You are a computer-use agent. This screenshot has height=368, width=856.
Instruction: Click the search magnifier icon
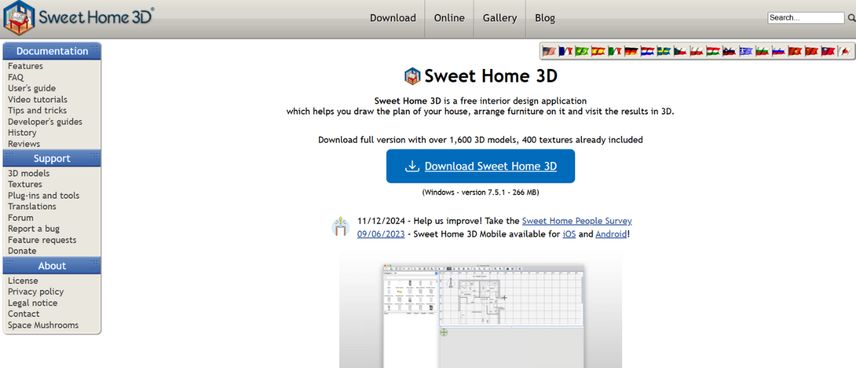click(x=851, y=18)
